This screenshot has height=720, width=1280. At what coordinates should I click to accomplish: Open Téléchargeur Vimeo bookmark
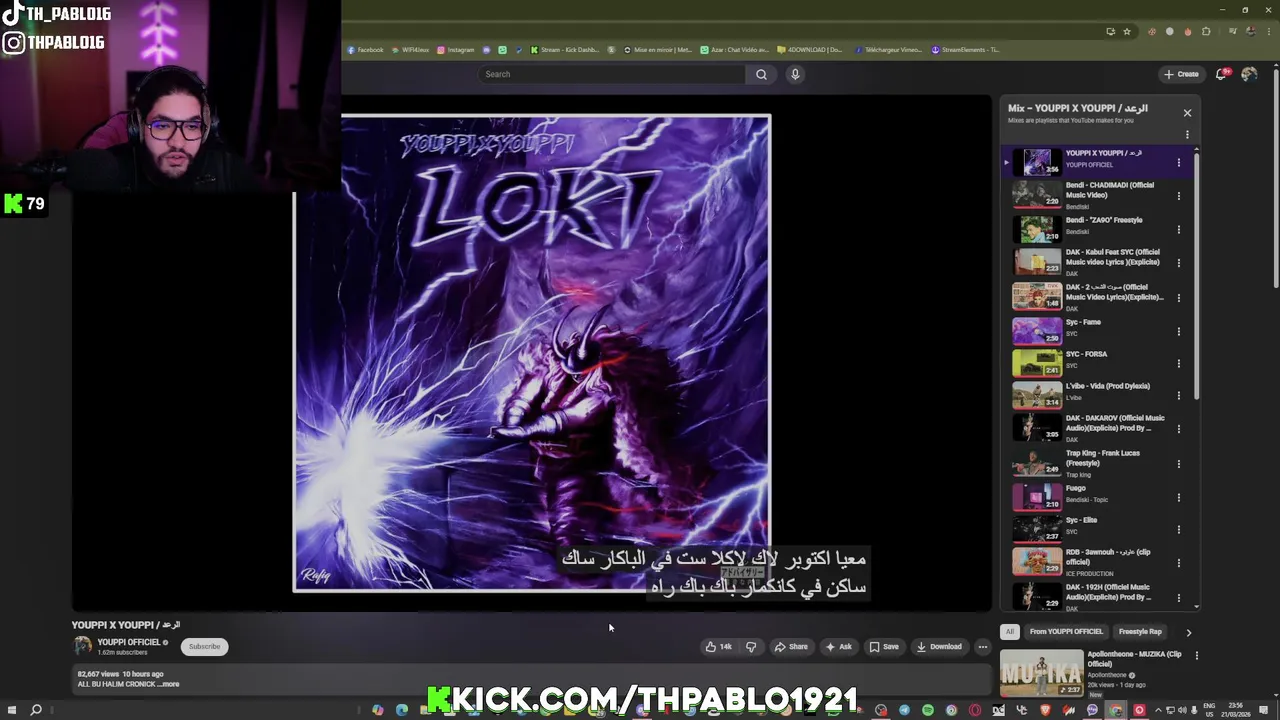click(888, 50)
